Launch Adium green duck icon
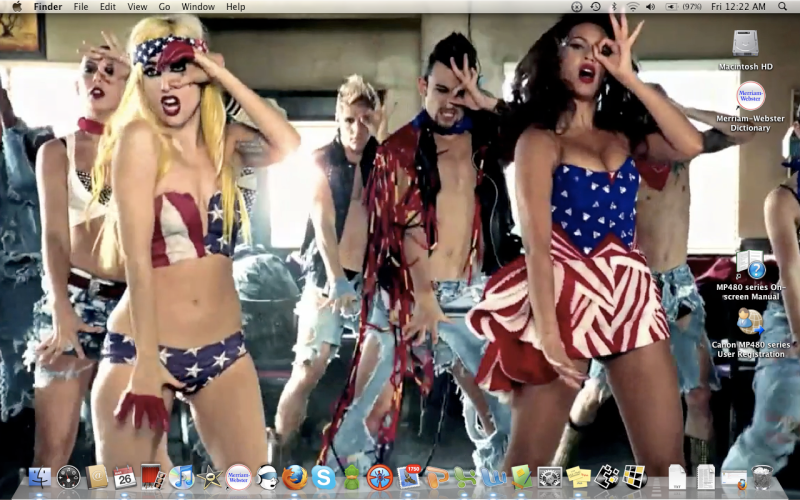The height and width of the screenshot is (500, 800). 352,478
